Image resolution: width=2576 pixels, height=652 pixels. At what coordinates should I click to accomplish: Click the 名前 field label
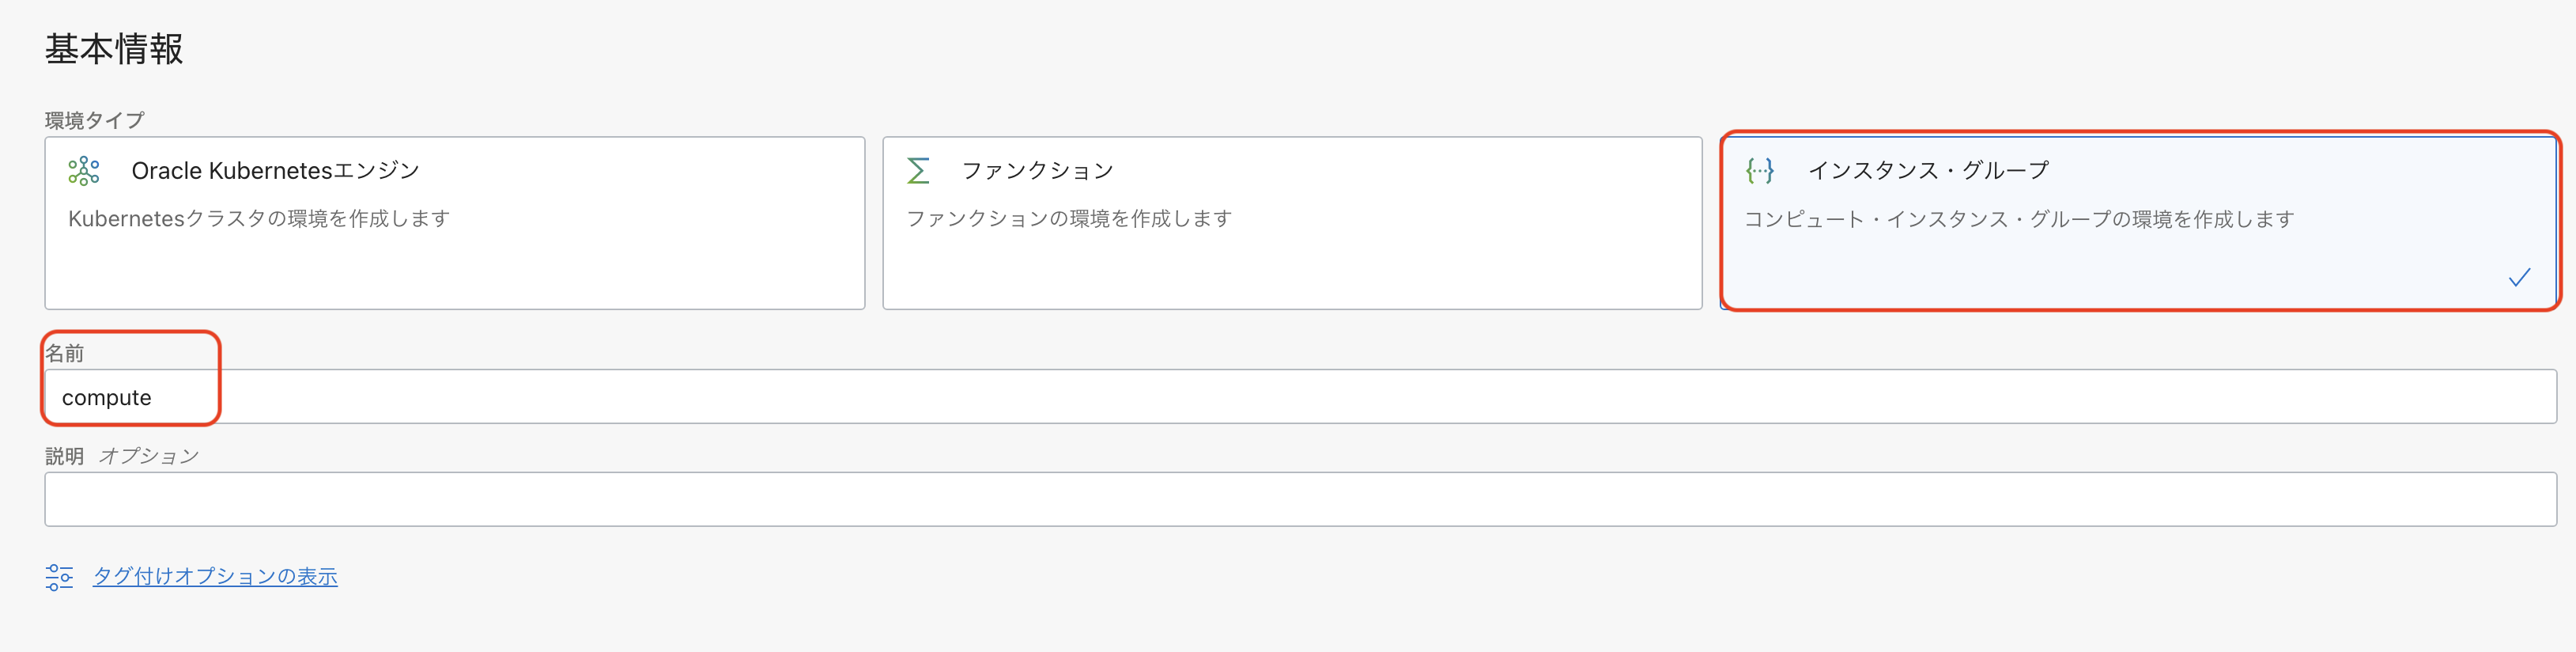[x=65, y=353]
